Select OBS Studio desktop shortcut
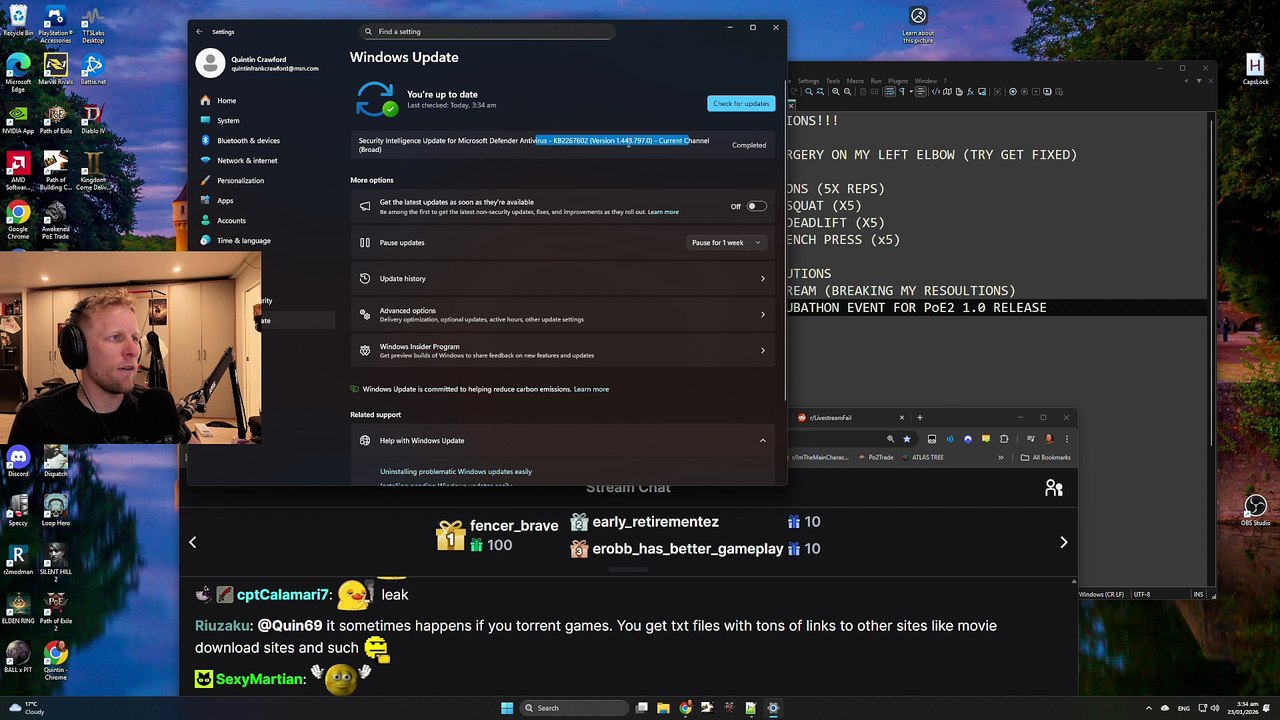This screenshot has width=1280, height=720. 1255,510
